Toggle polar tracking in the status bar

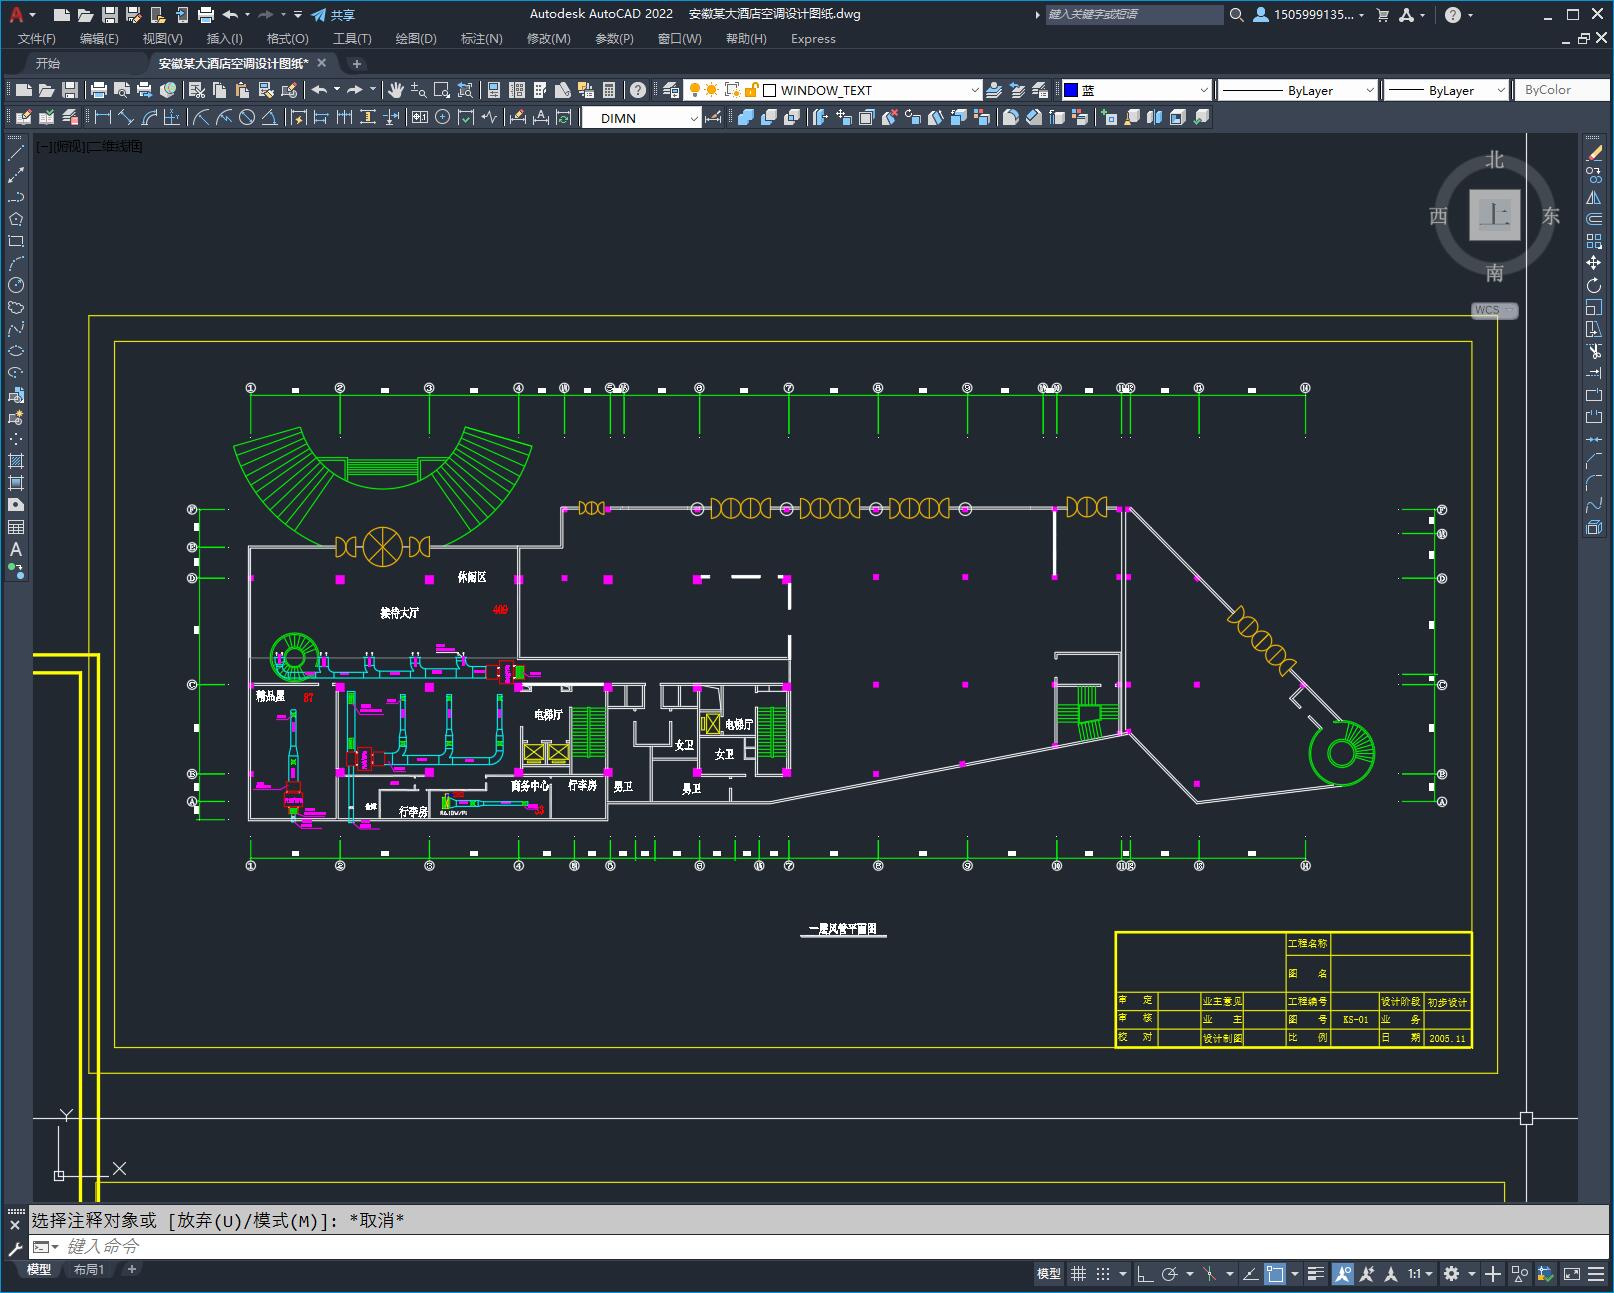pos(1169,1274)
